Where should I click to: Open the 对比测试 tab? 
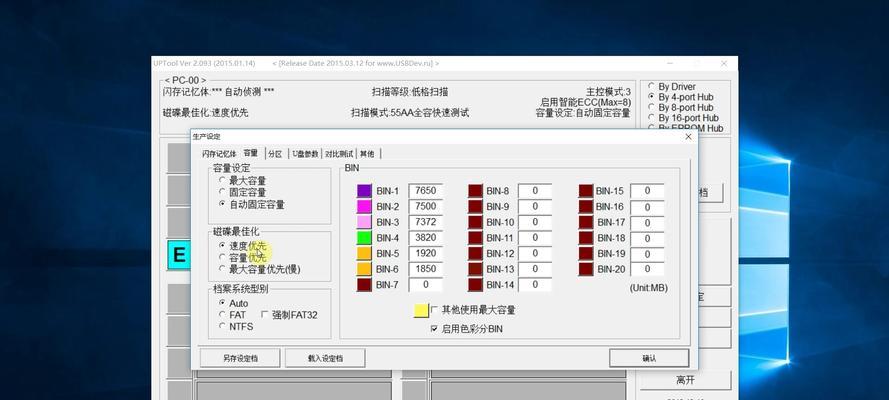[339, 154]
